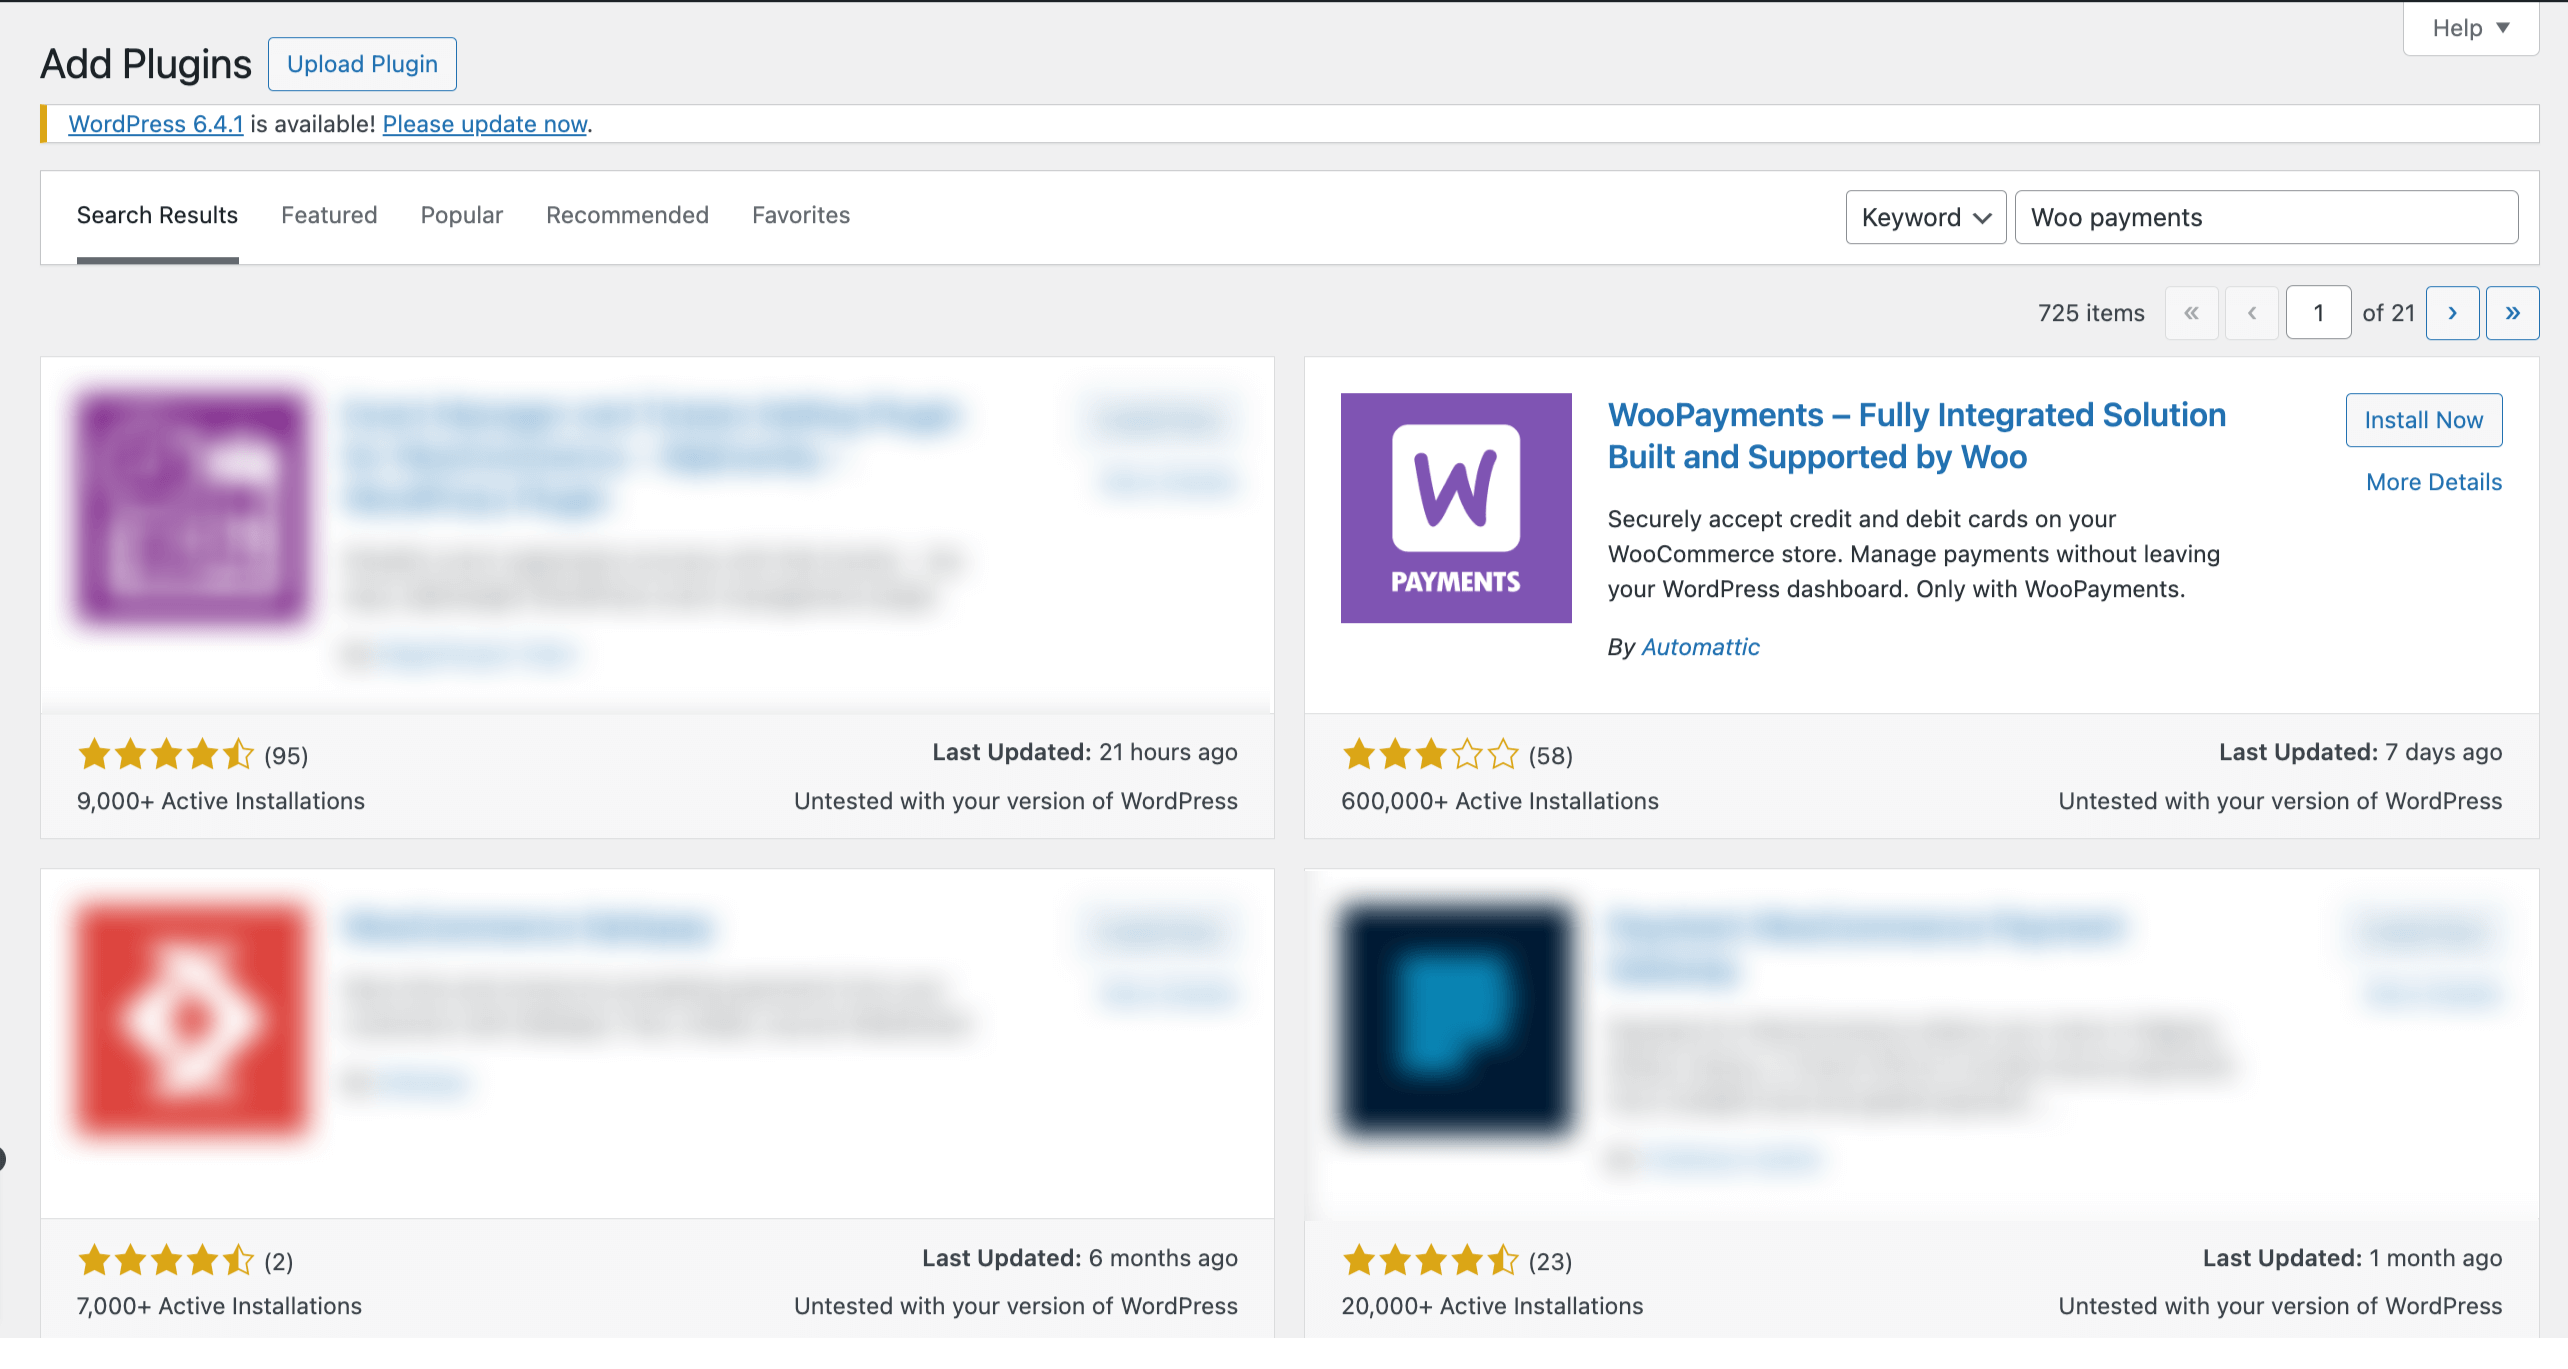This screenshot has width=2568, height=1369.
Task: Switch to the Popular tab
Action: (x=462, y=216)
